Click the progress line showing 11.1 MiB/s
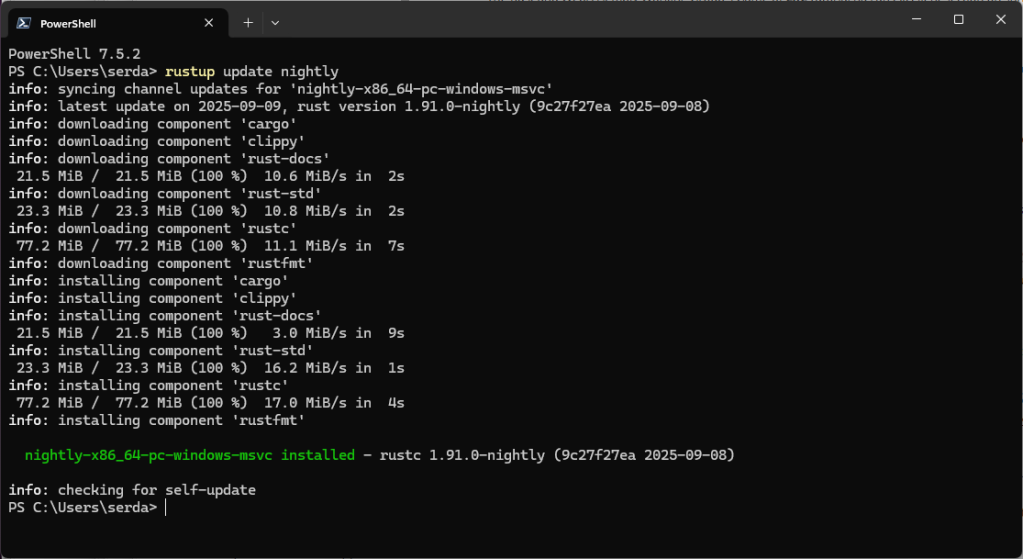The image size is (1023, 559). tap(210, 246)
